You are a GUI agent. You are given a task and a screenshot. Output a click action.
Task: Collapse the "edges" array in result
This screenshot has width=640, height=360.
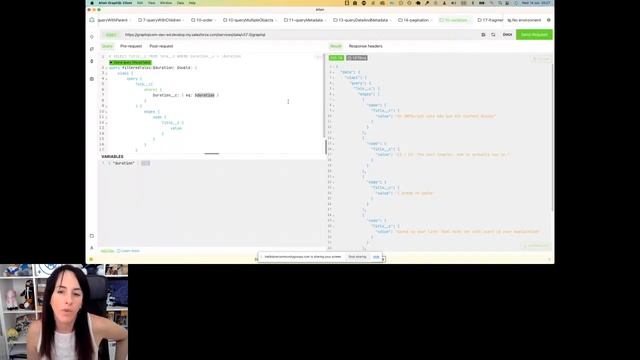(x=333, y=94)
